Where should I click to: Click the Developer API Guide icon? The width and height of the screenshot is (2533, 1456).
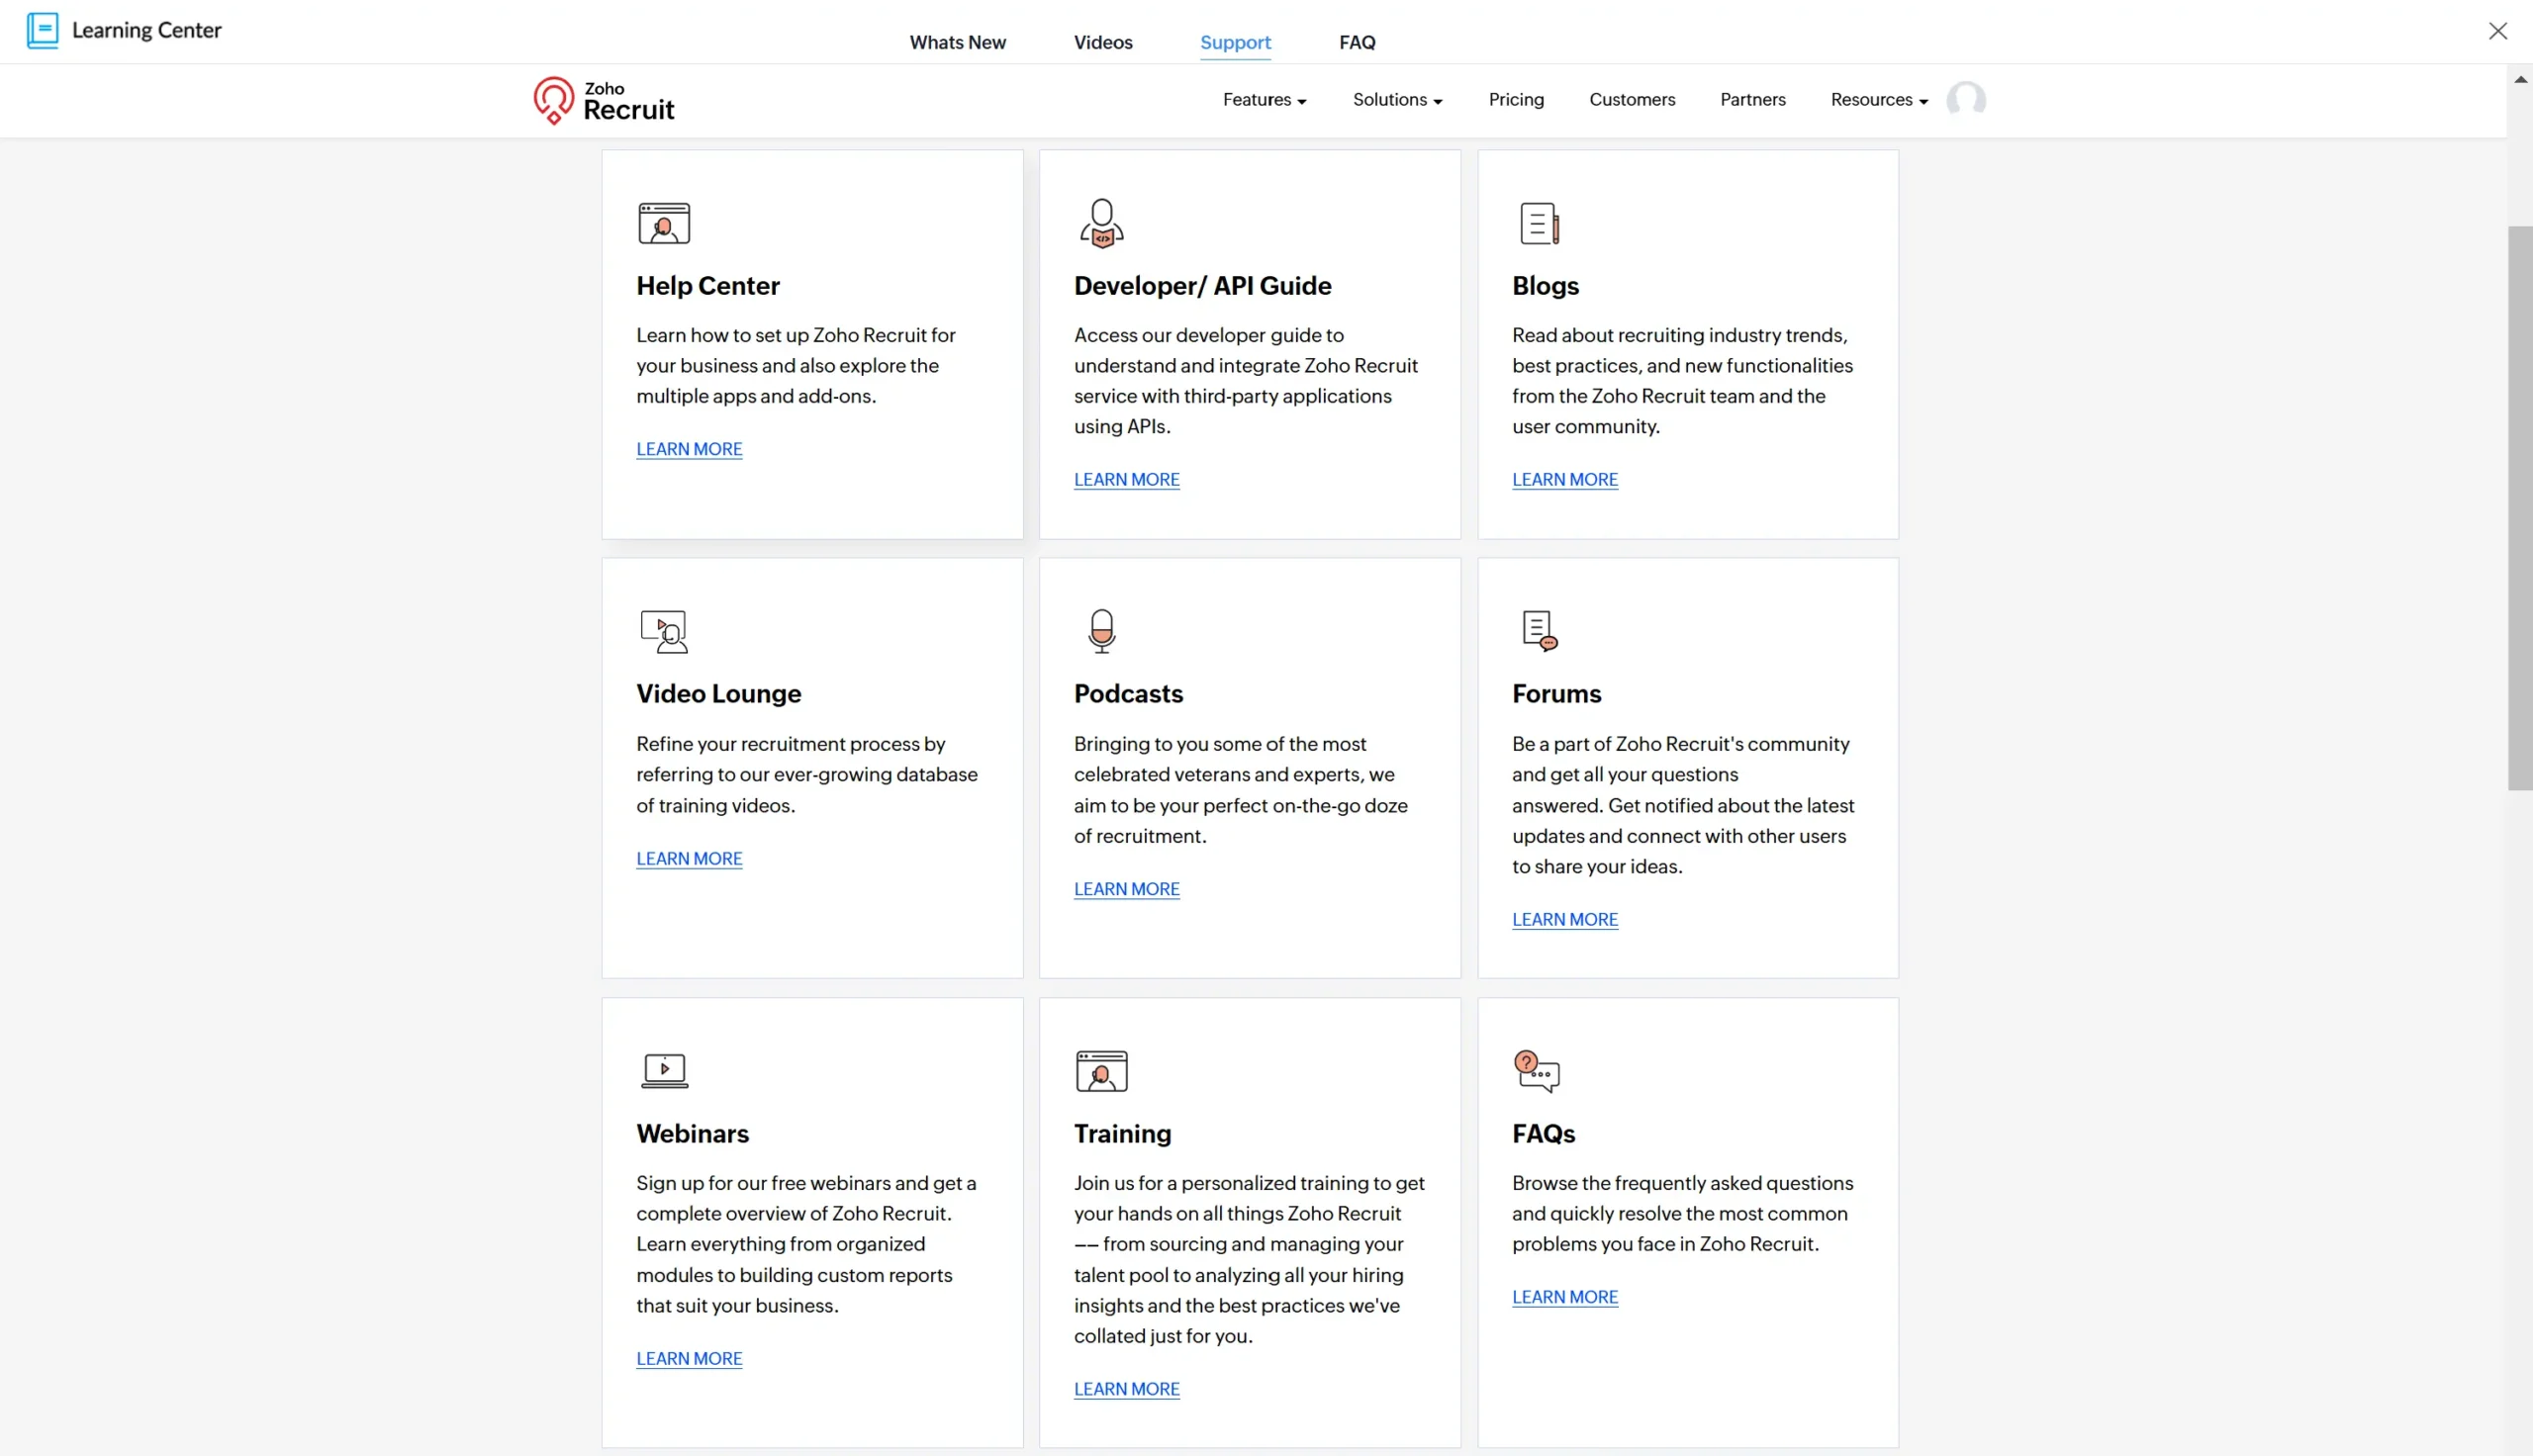pos(1099,221)
